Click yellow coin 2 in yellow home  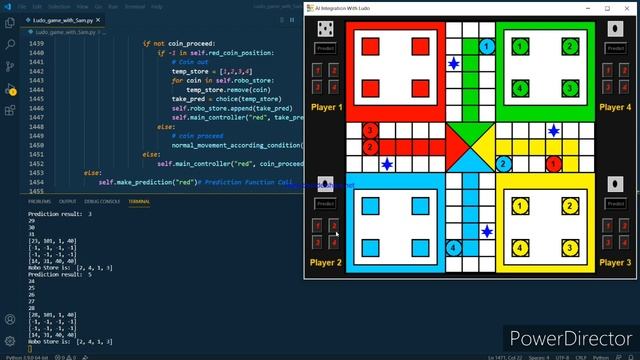click(x=570, y=206)
